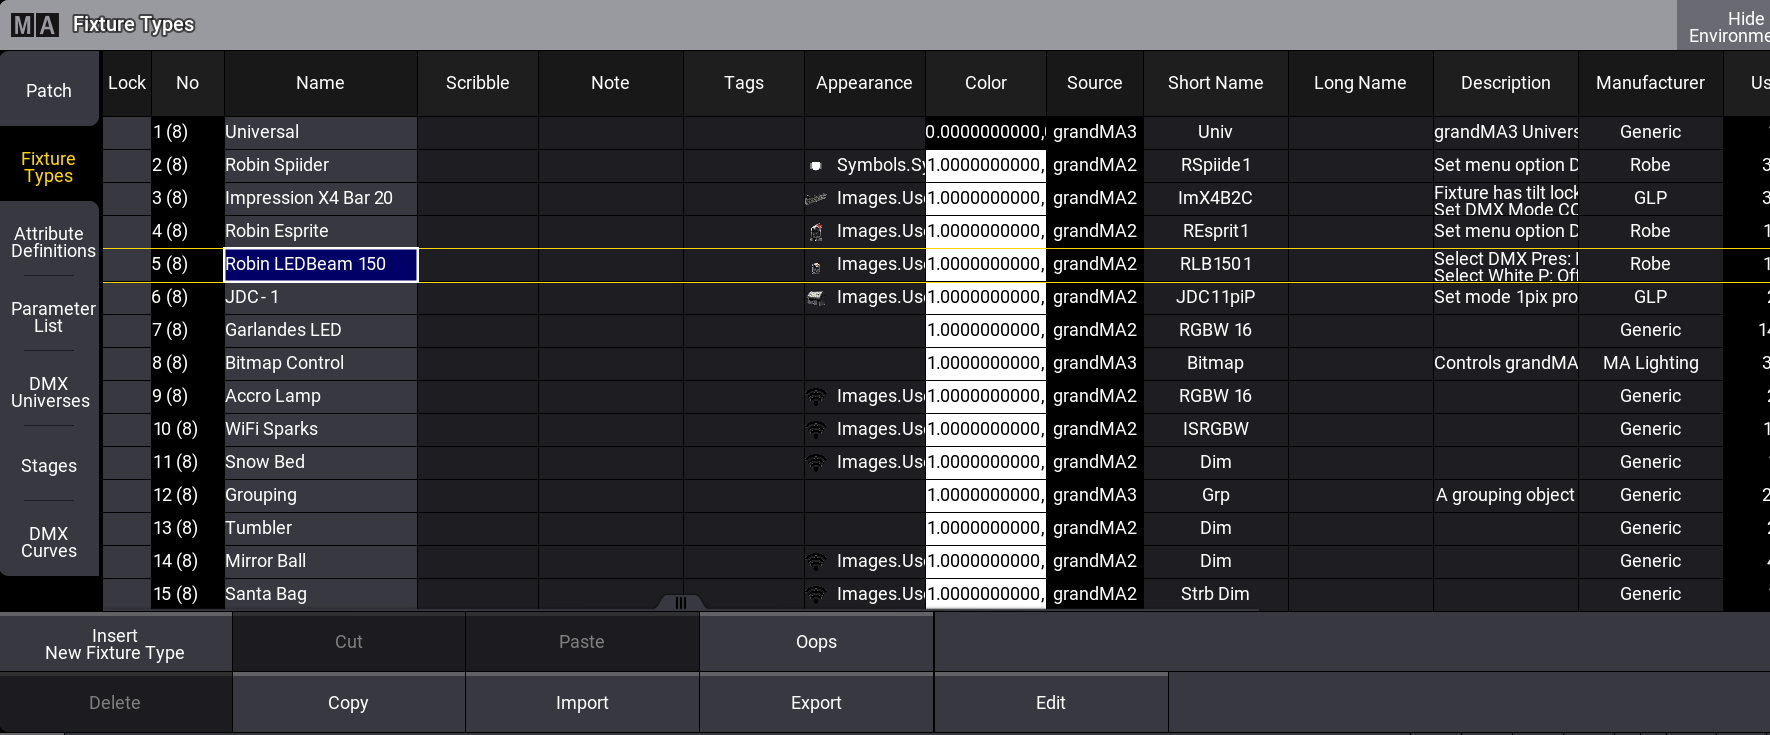The image size is (1770, 735).
Task: Click the Import button
Action: pyautogui.click(x=582, y=703)
